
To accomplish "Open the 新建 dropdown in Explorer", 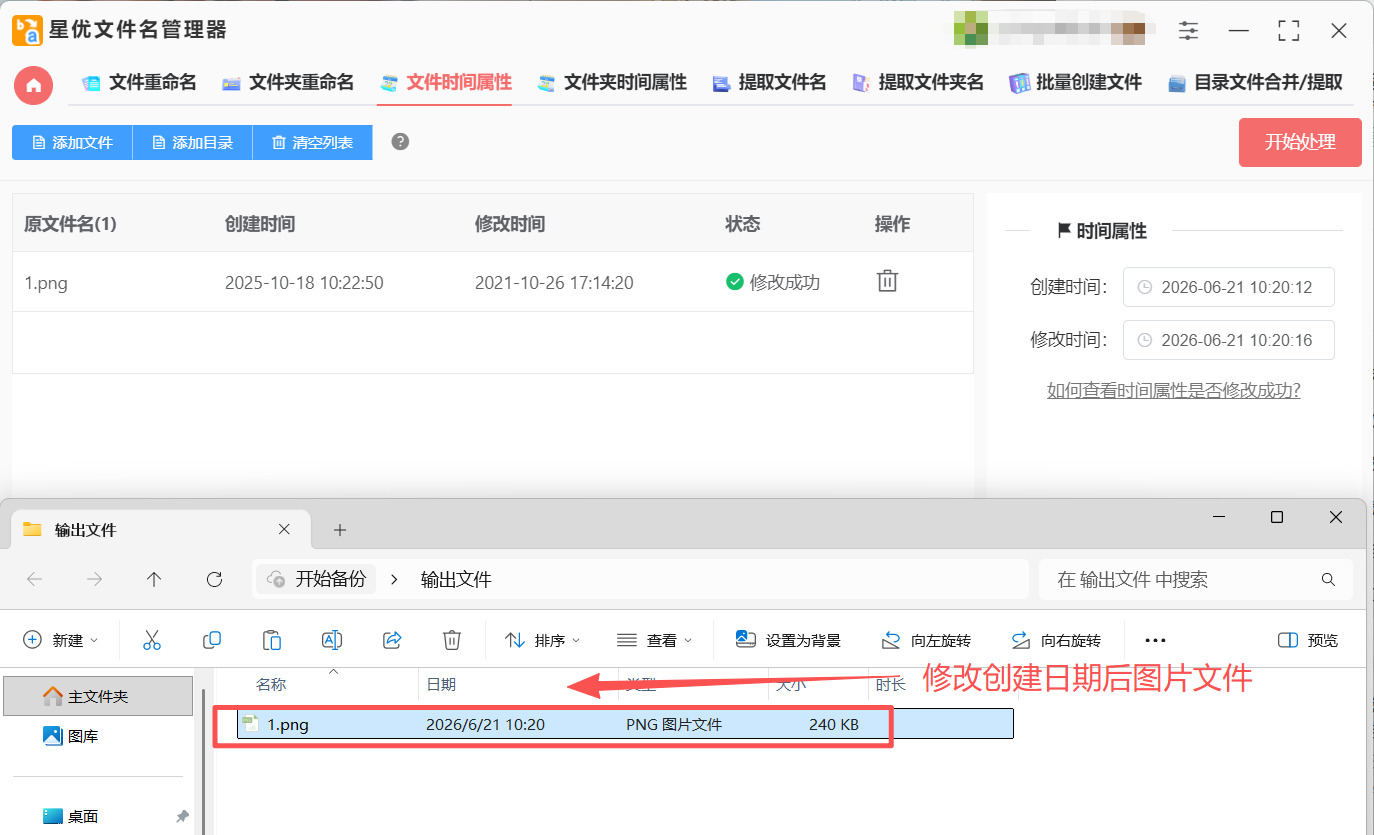I will (61, 640).
